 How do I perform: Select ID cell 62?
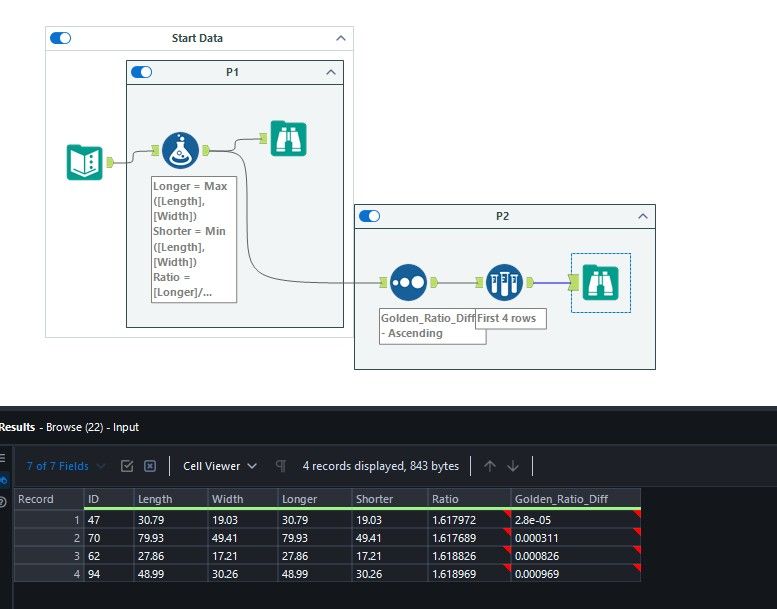[x=109, y=556]
